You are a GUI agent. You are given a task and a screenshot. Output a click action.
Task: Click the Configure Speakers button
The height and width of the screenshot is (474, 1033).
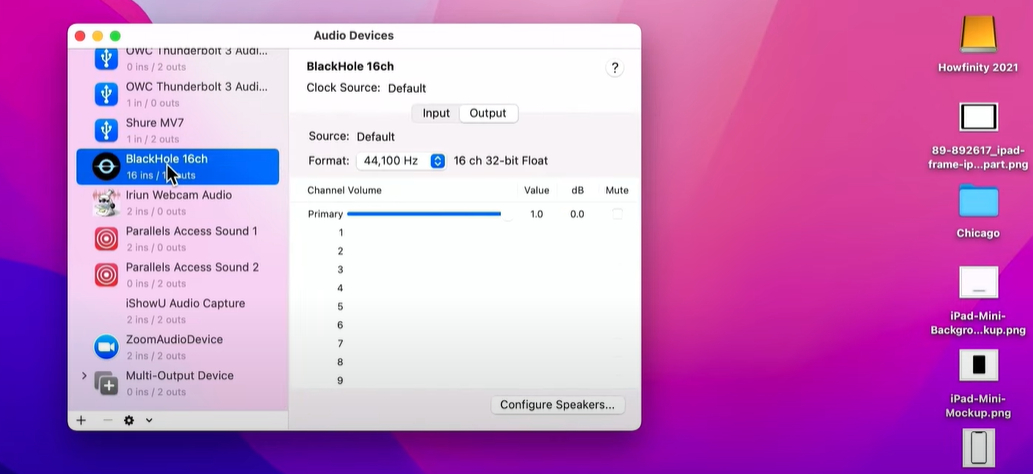tap(557, 405)
